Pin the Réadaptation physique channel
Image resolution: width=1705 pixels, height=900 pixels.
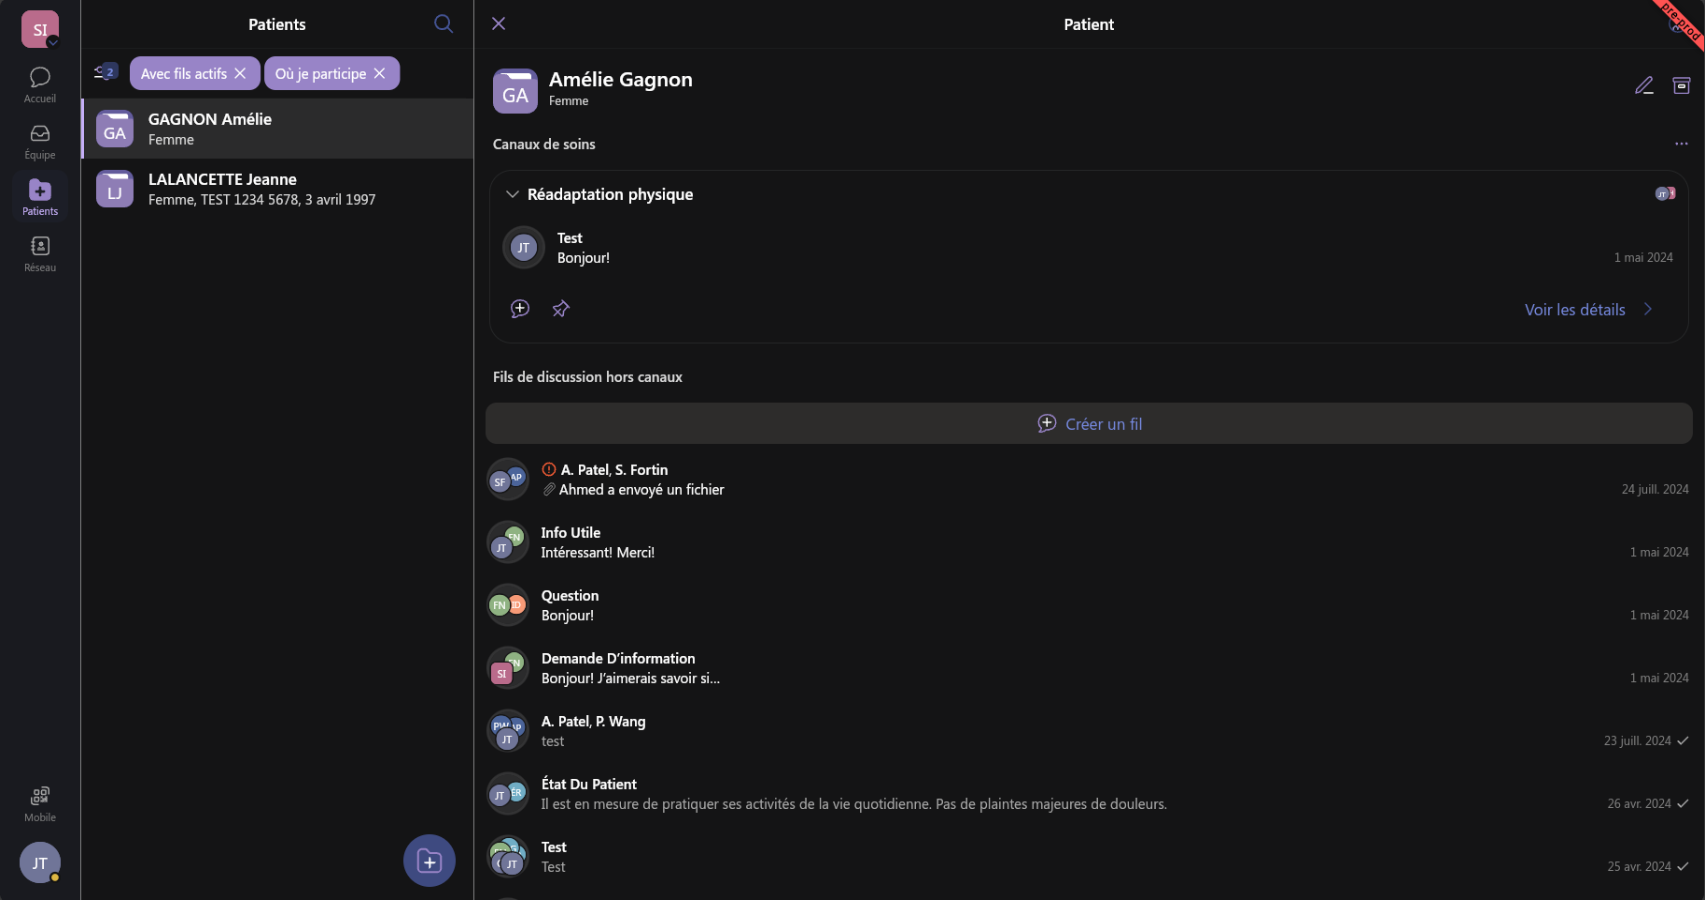[561, 309]
